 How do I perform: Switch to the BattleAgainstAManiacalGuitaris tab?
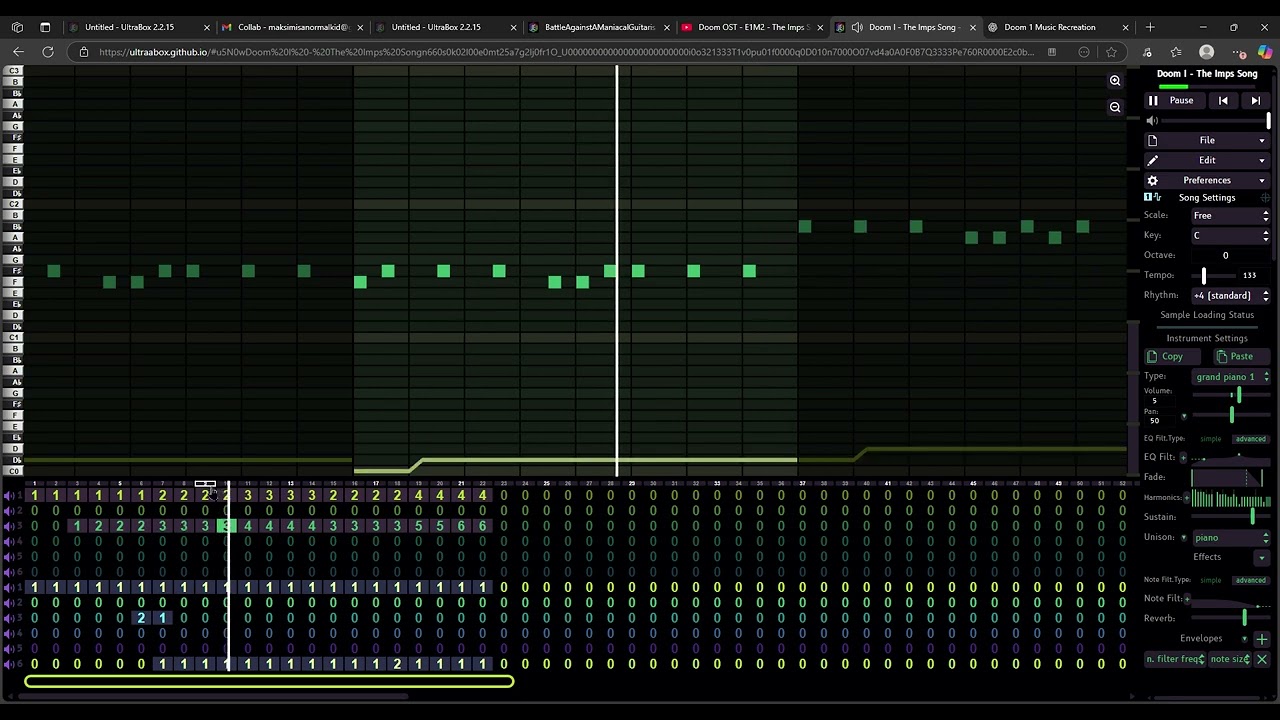[x=599, y=27]
